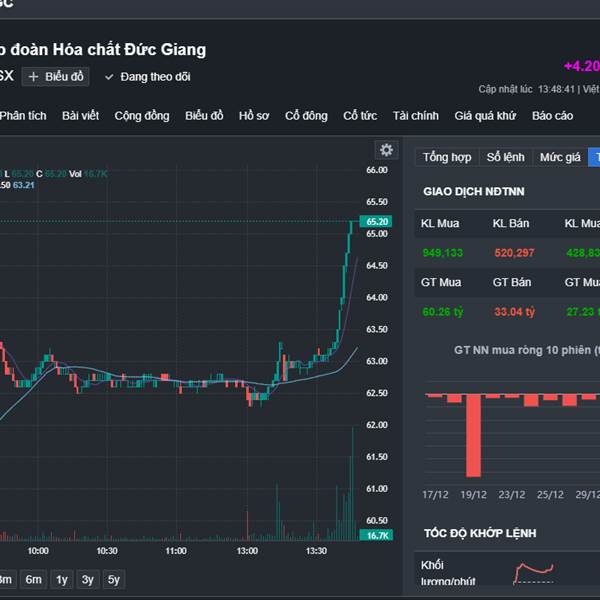
Task: Open the Cổ tức tab
Action: click(x=360, y=116)
